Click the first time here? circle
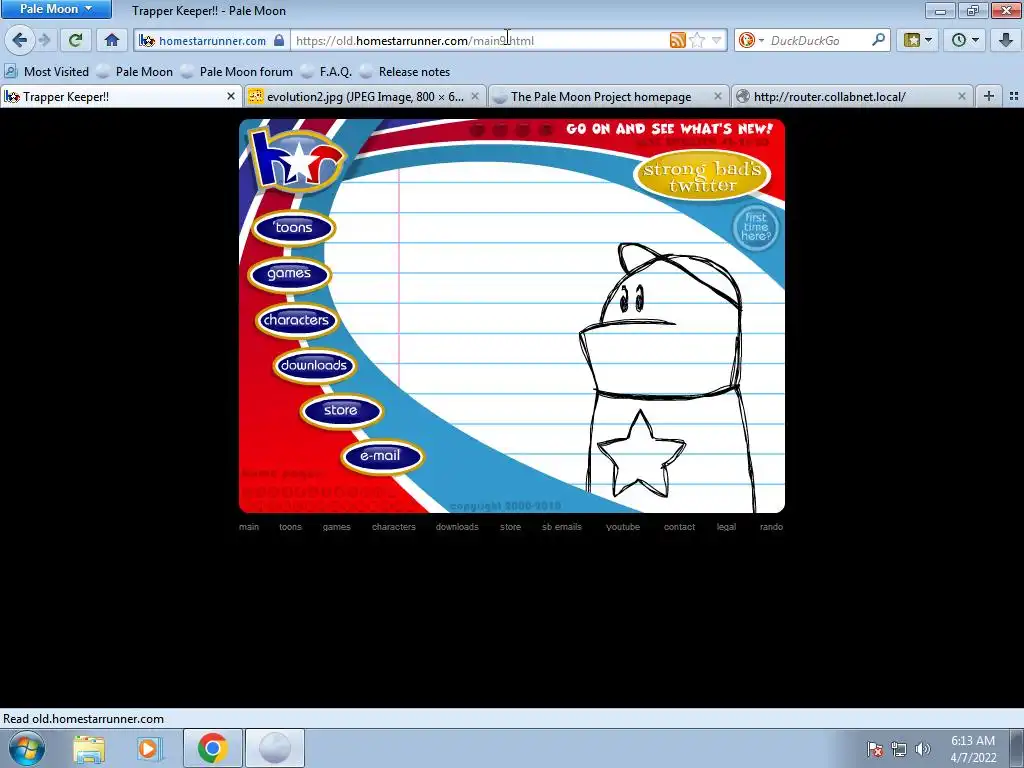Screen dimensions: 1024x768 (x=756, y=228)
